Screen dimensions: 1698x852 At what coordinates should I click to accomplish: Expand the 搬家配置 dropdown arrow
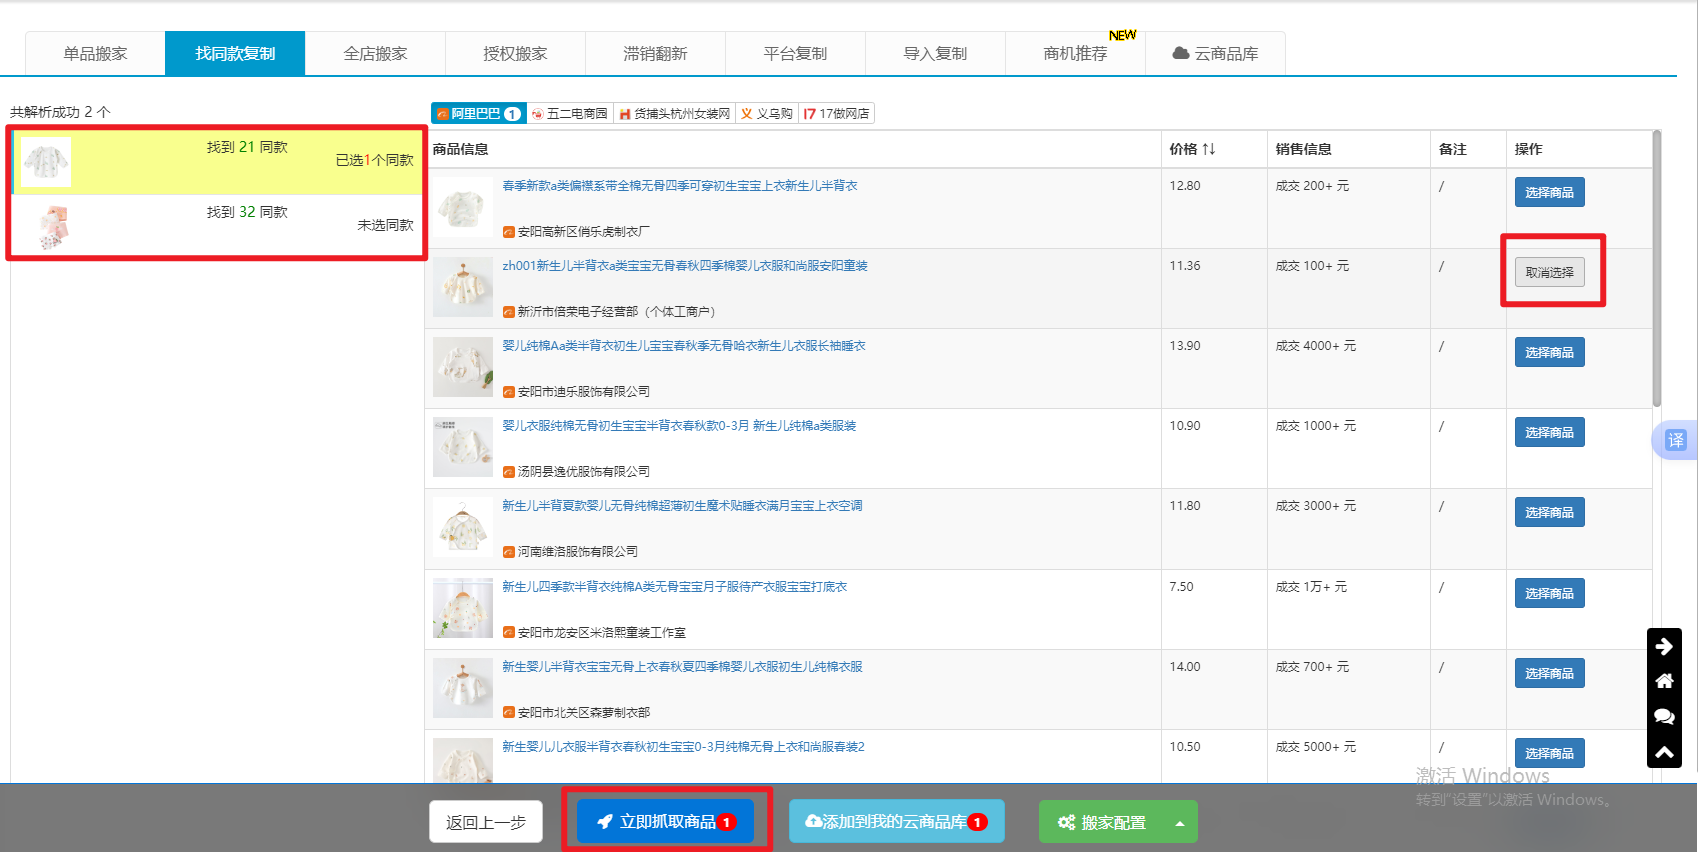coord(1180,823)
